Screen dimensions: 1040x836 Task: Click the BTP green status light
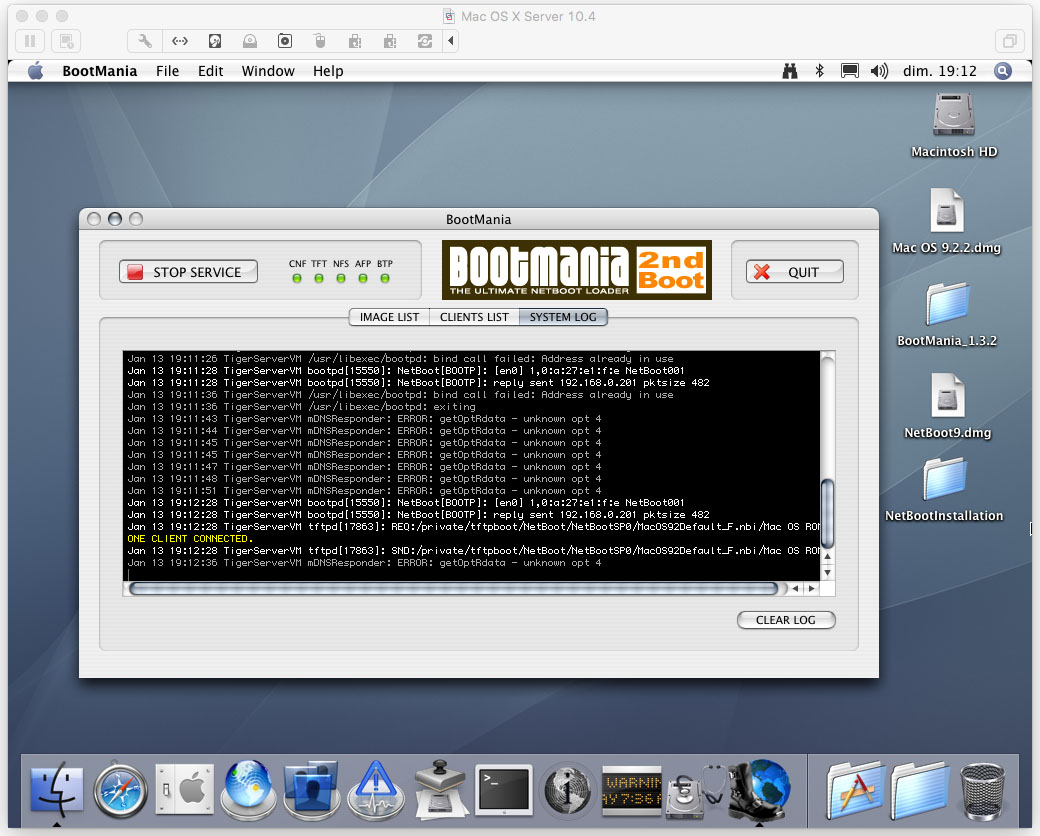pos(385,279)
